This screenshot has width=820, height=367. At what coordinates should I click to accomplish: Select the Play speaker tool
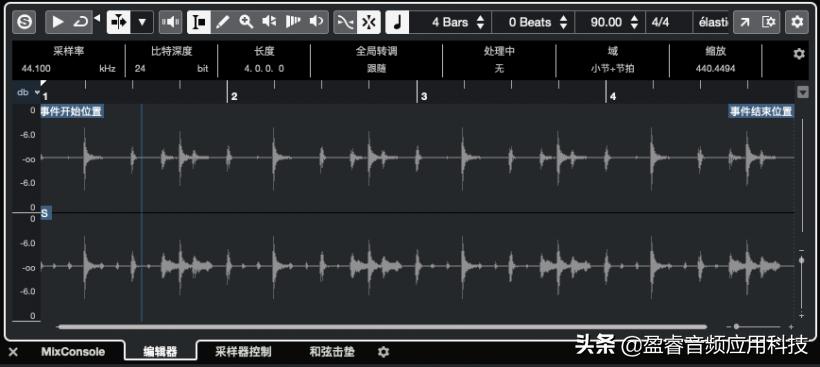269,22
